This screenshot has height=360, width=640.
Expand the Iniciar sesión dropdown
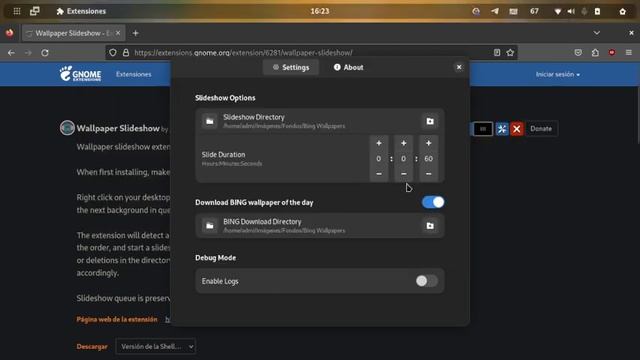coord(558,74)
